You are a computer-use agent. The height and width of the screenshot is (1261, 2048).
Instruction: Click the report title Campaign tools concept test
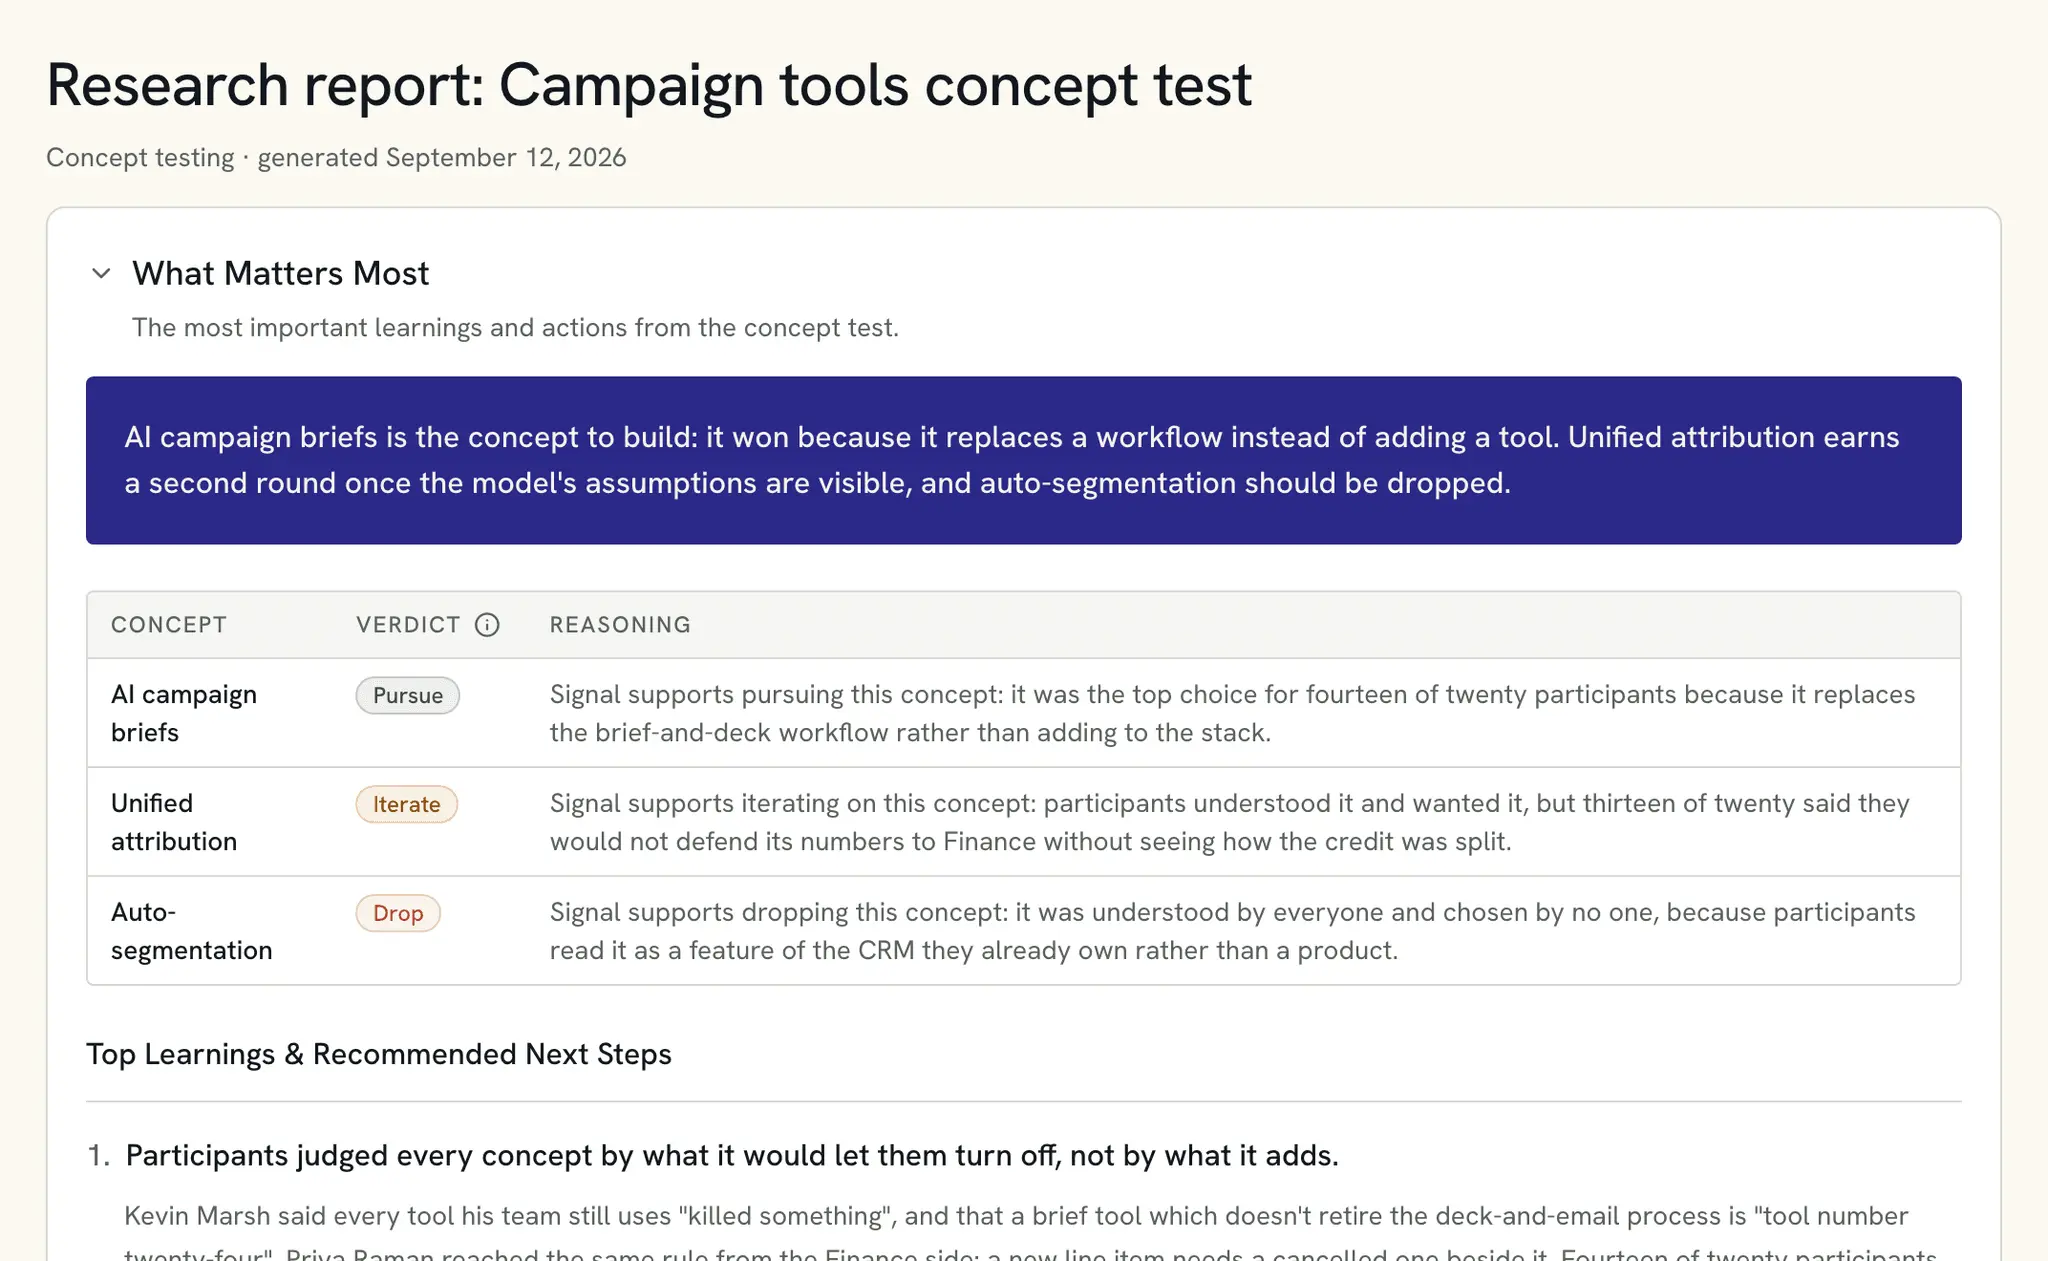pos(649,85)
